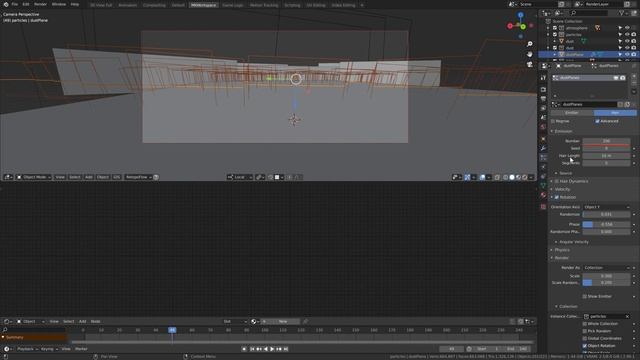Jump to the end frame in timeline

286,349
